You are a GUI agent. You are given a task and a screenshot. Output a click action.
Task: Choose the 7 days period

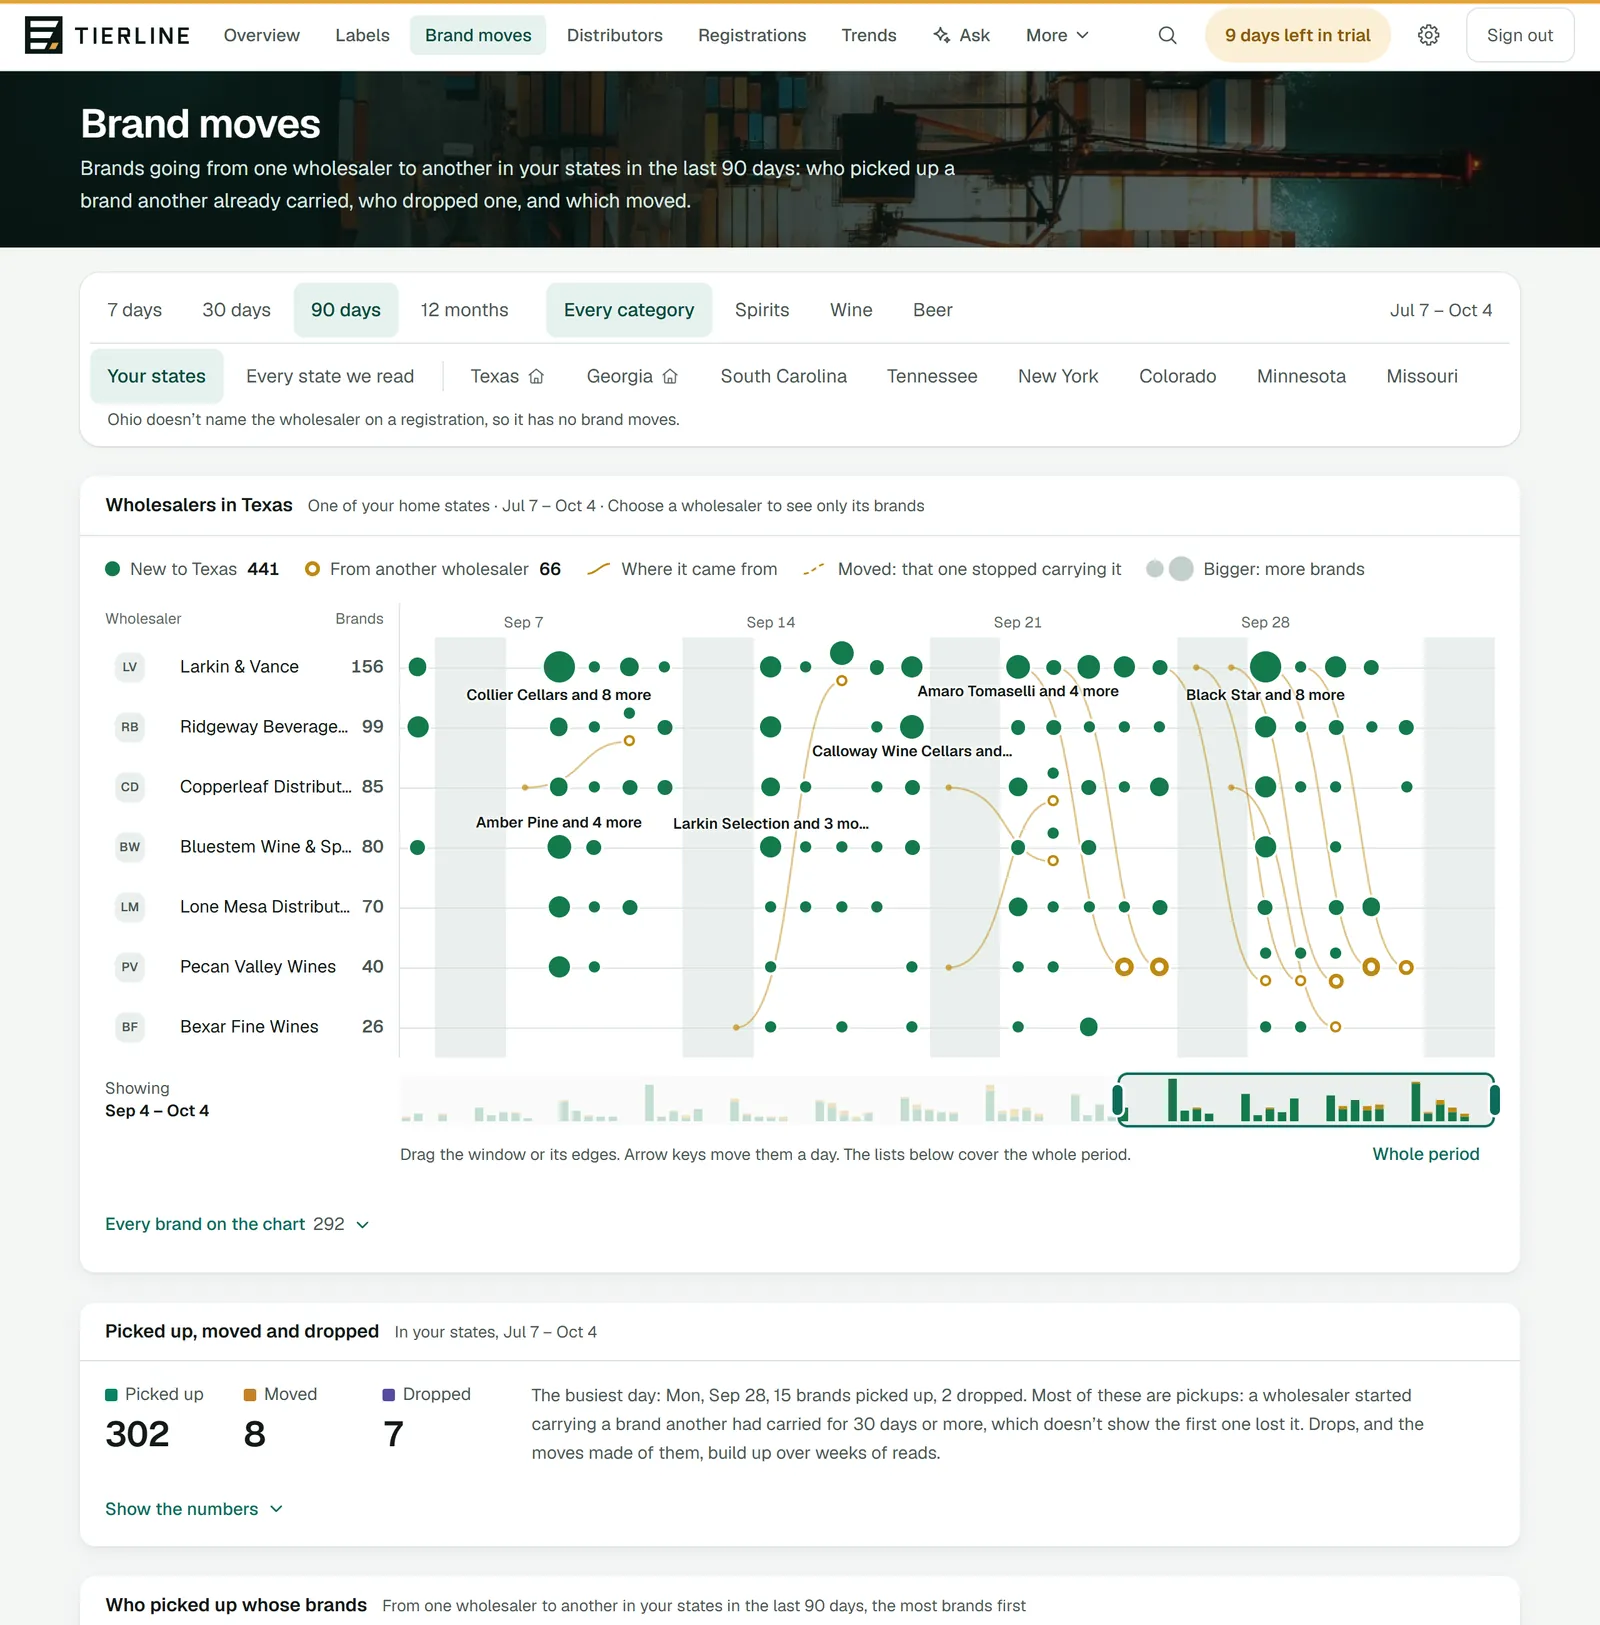134,310
